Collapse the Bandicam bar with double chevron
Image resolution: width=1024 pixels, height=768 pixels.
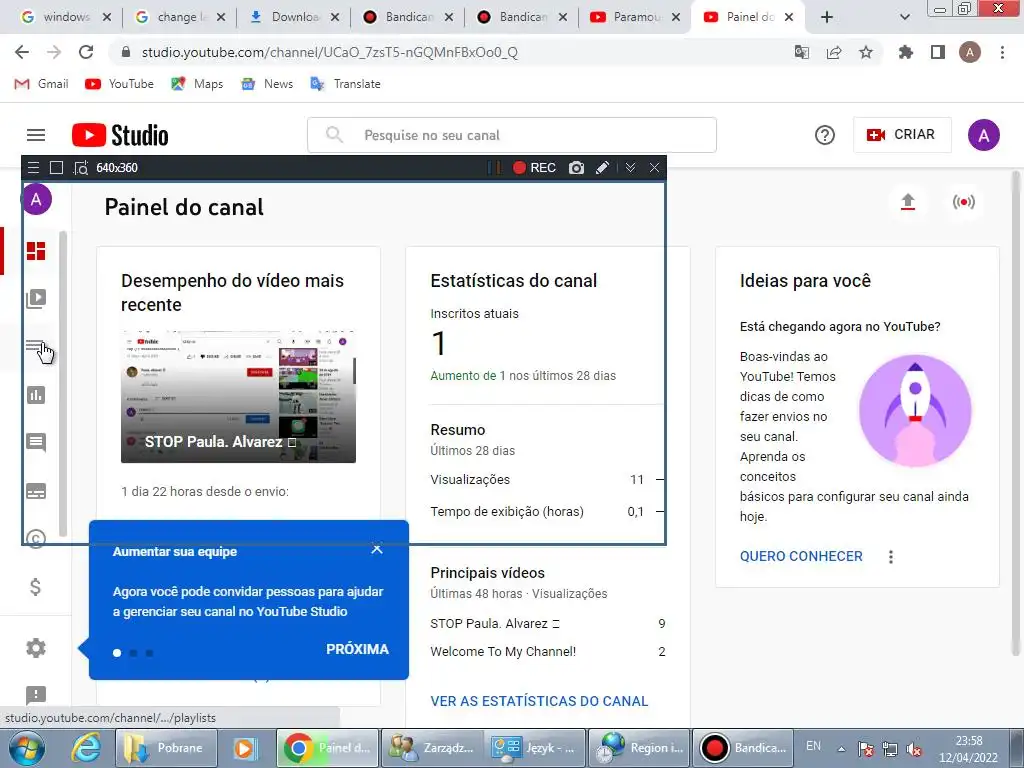pos(630,168)
